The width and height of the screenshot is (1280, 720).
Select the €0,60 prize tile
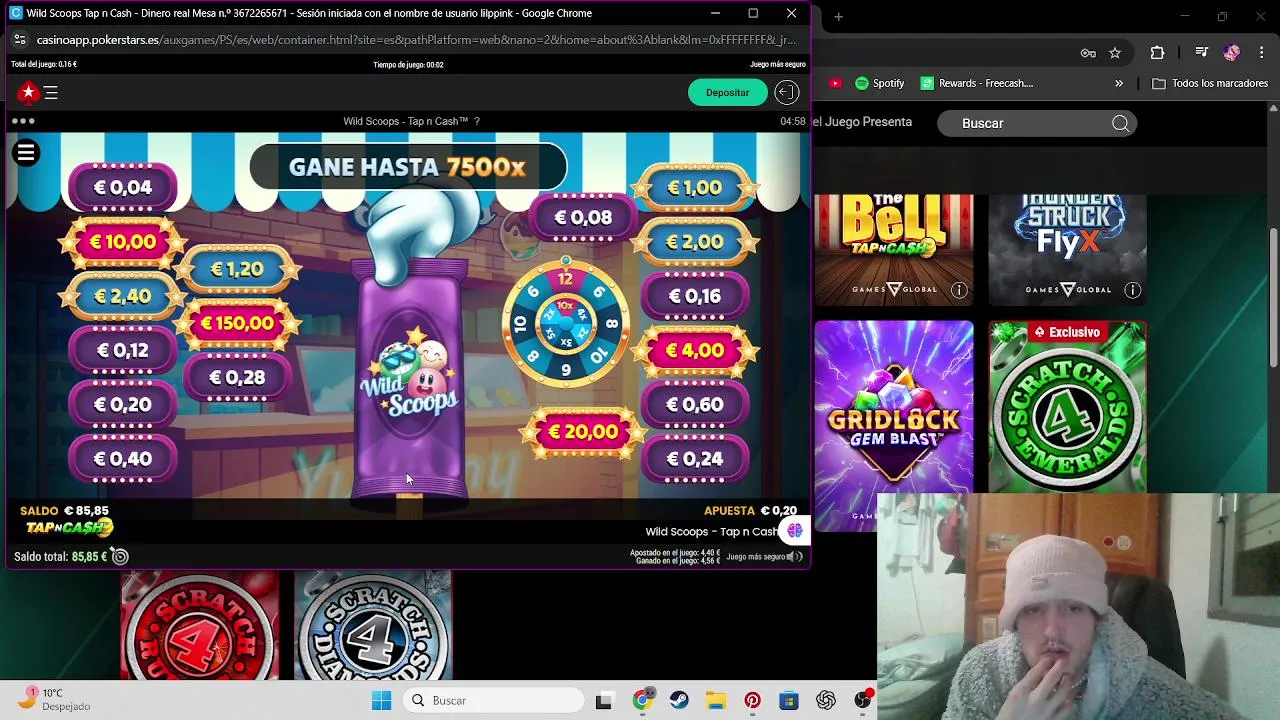click(695, 405)
